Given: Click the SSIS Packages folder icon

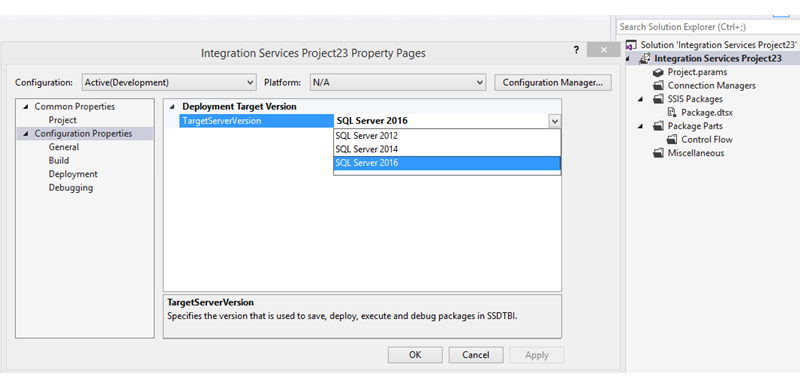Looking at the screenshot, I should [658, 99].
